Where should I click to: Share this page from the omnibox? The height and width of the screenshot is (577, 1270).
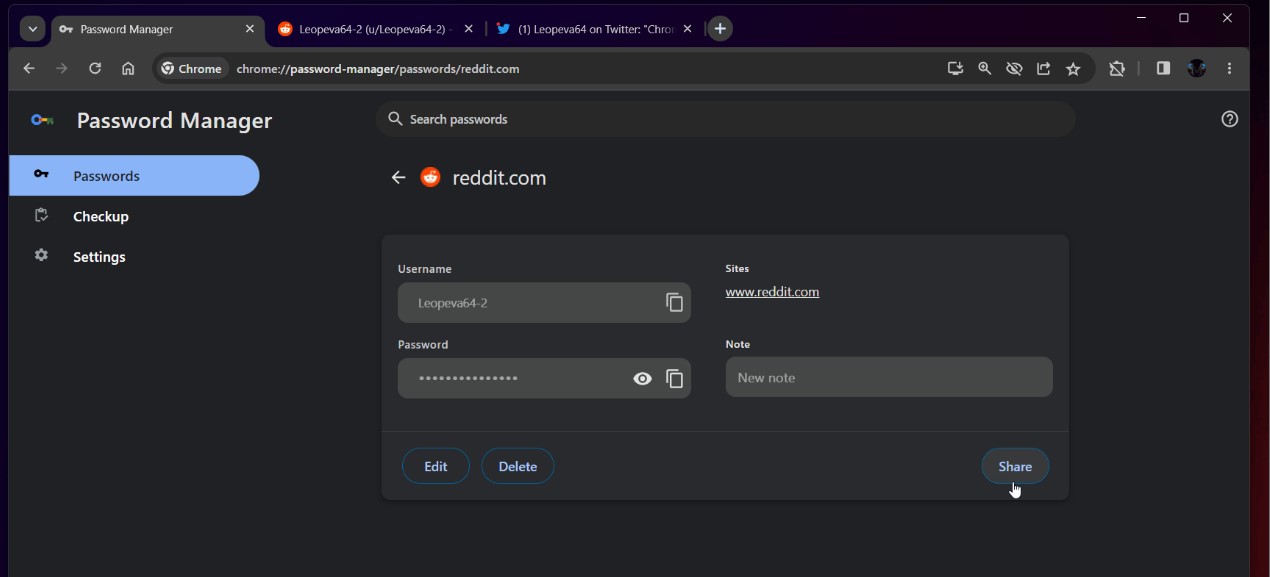click(x=1044, y=69)
